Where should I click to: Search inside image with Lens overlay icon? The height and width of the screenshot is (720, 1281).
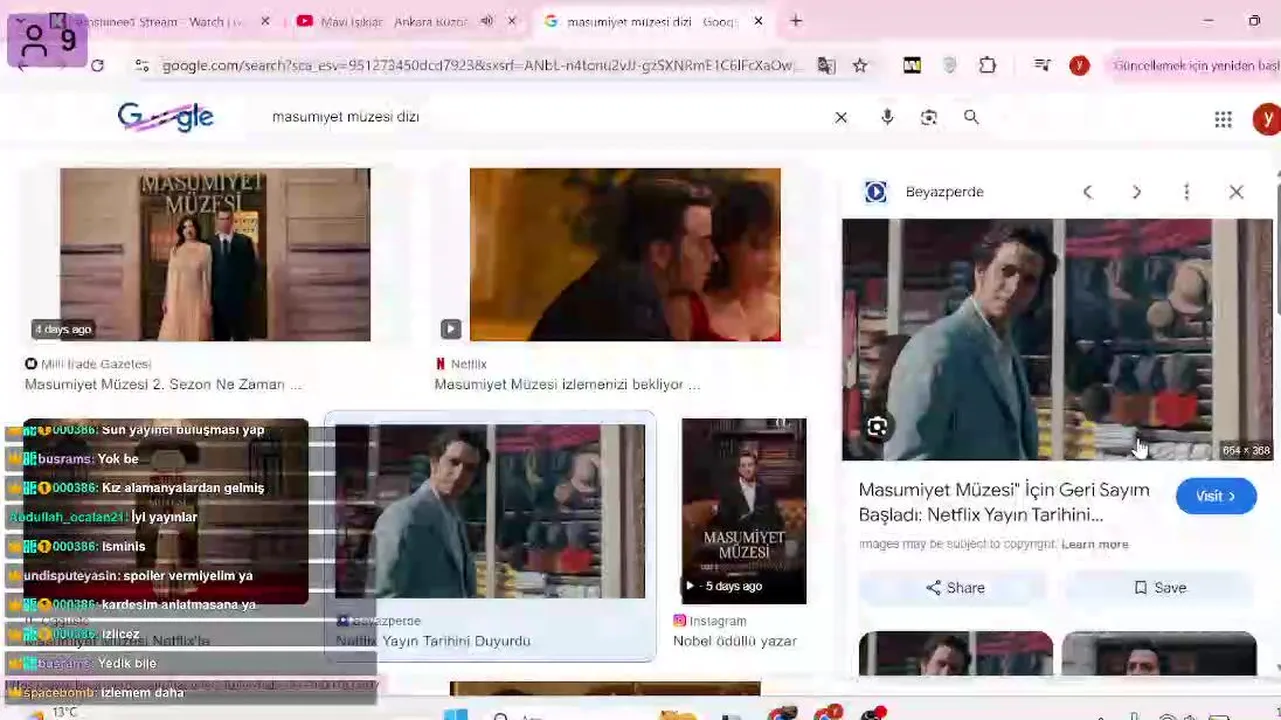pyautogui.click(x=877, y=428)
